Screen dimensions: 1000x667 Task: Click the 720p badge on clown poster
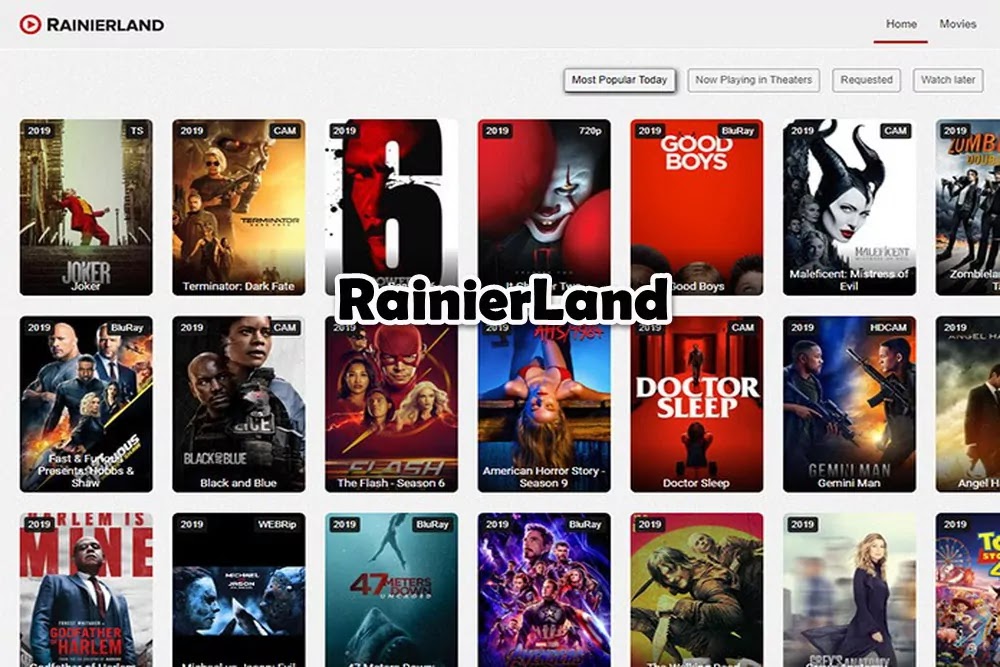tap(590, 131)
